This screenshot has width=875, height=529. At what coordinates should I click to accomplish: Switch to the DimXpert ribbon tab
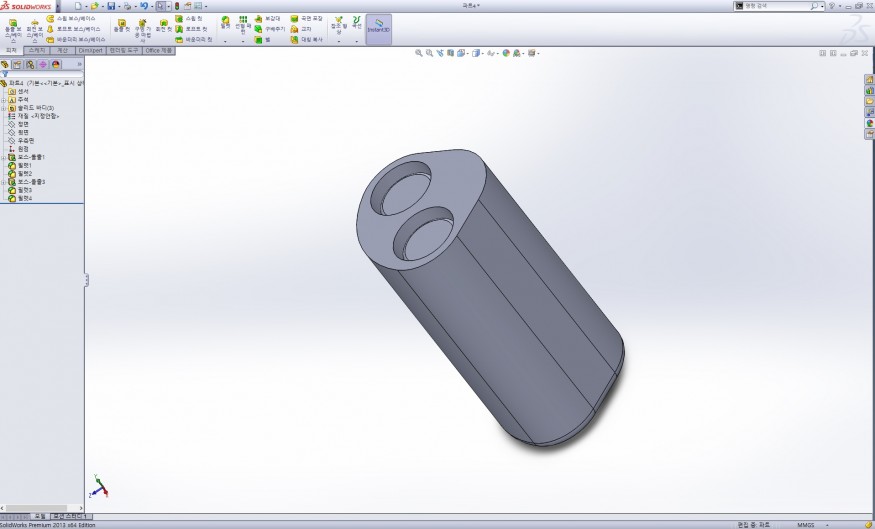coord(91,49)
